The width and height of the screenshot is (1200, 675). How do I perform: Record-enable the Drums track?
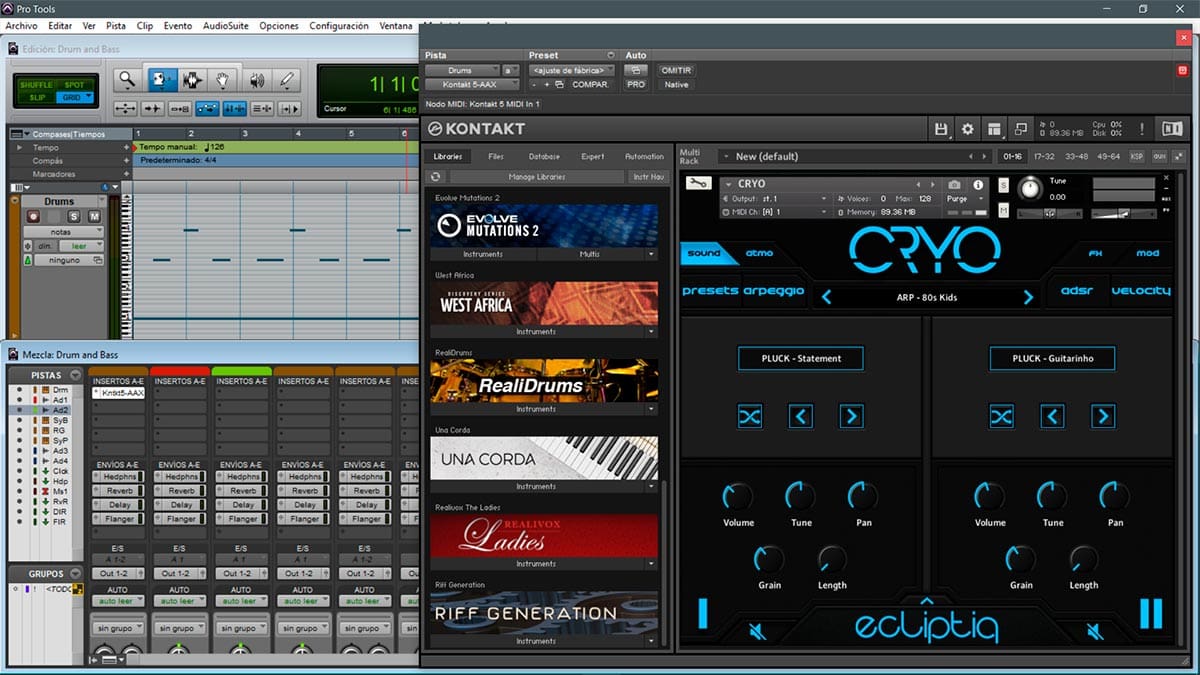(33, 217)
